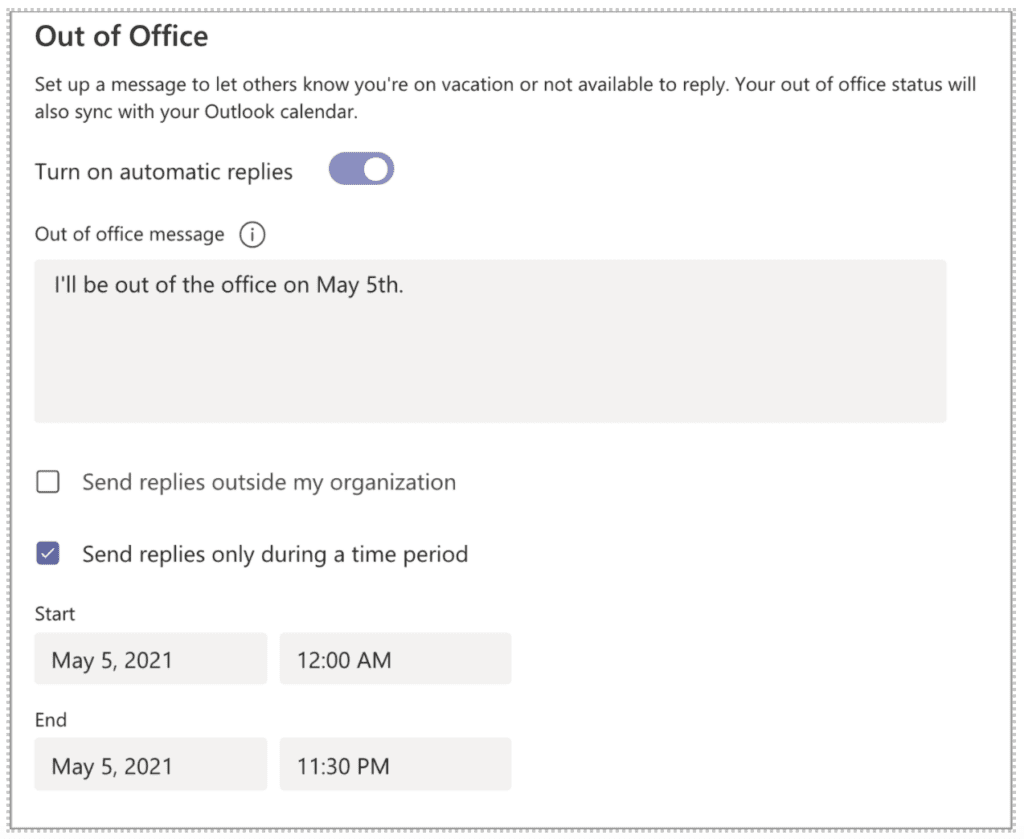
Task: Open the Start time selector showing 12:00 AM
Action: 395,658
